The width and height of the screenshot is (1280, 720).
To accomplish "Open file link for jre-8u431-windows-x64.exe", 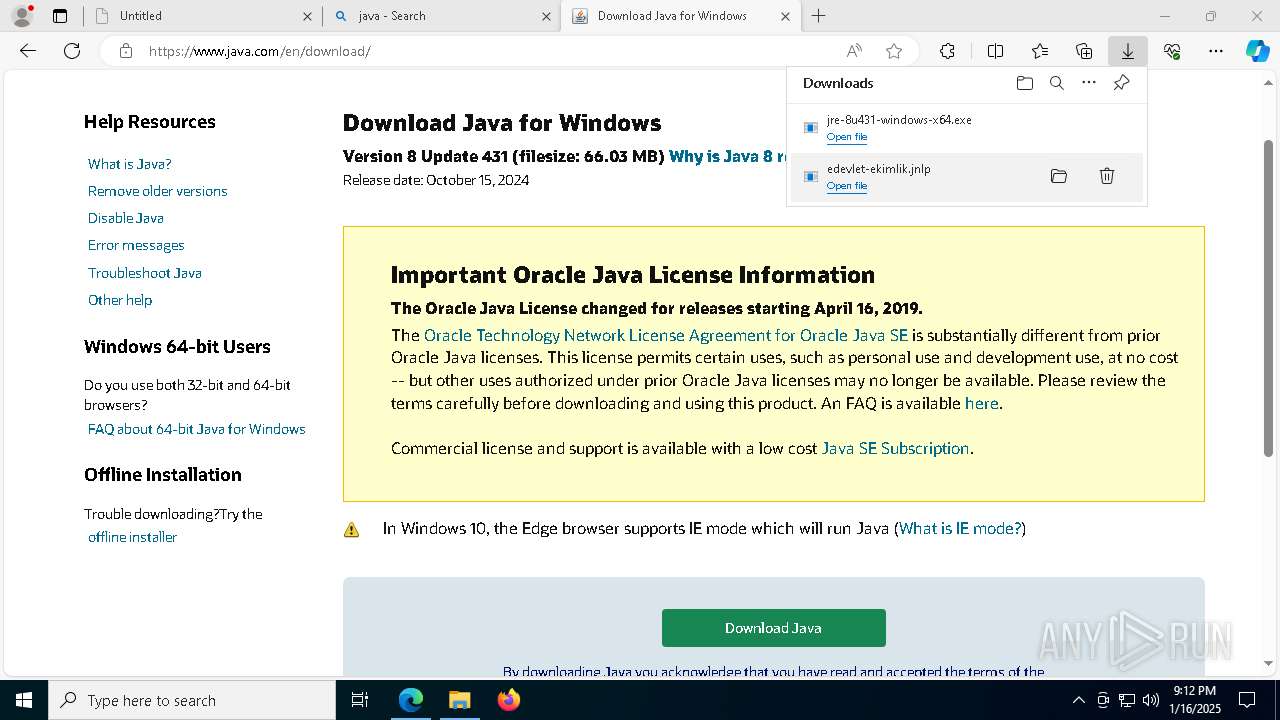I will point(846,137).
